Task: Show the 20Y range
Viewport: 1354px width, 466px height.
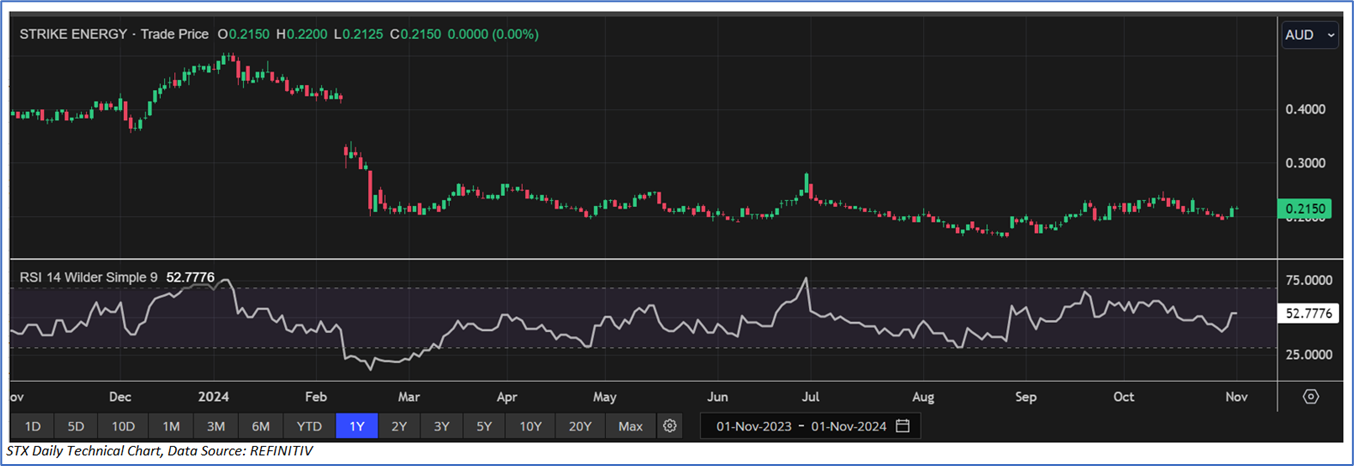Action: (580, 426)
